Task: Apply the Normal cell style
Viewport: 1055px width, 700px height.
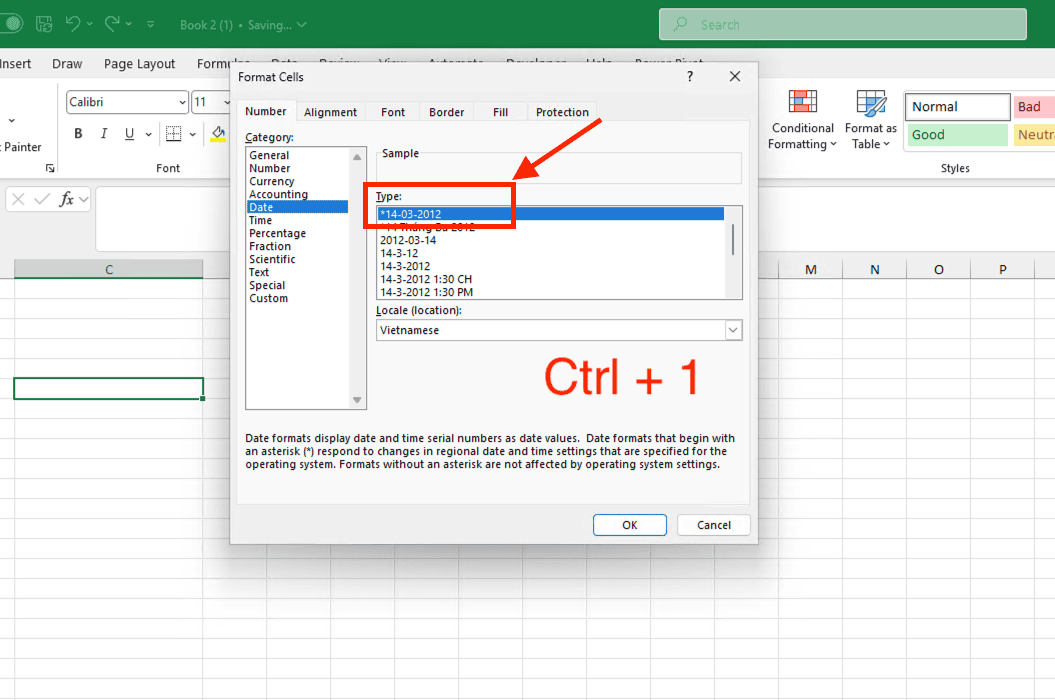Action: pyautogui.click(x=957, y=107)
